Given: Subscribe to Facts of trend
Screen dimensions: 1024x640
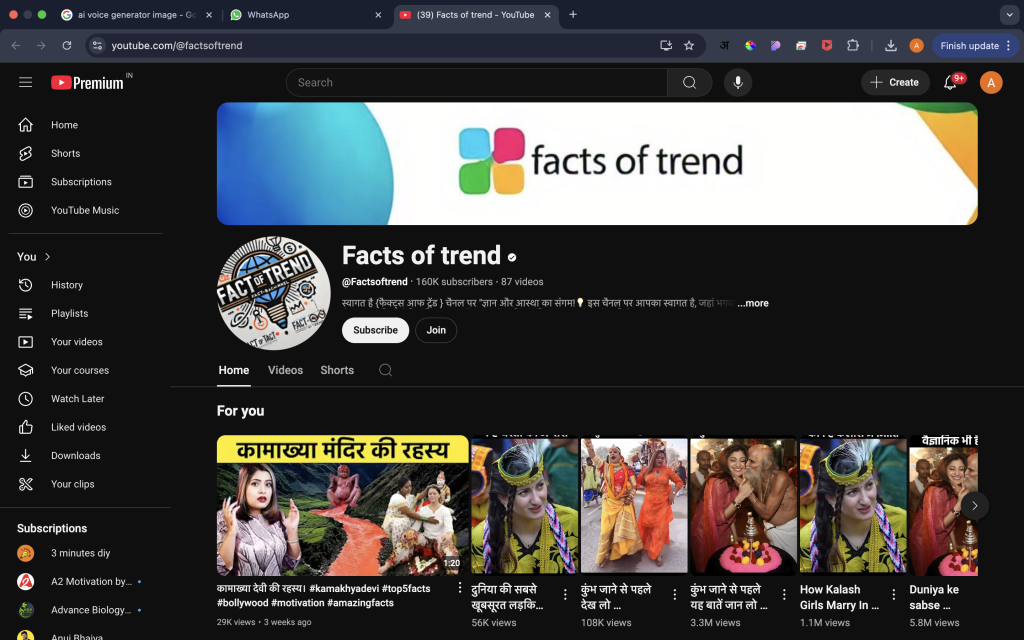Looking at the screenshot, I should pyautogui.click(x=376, y=330).
